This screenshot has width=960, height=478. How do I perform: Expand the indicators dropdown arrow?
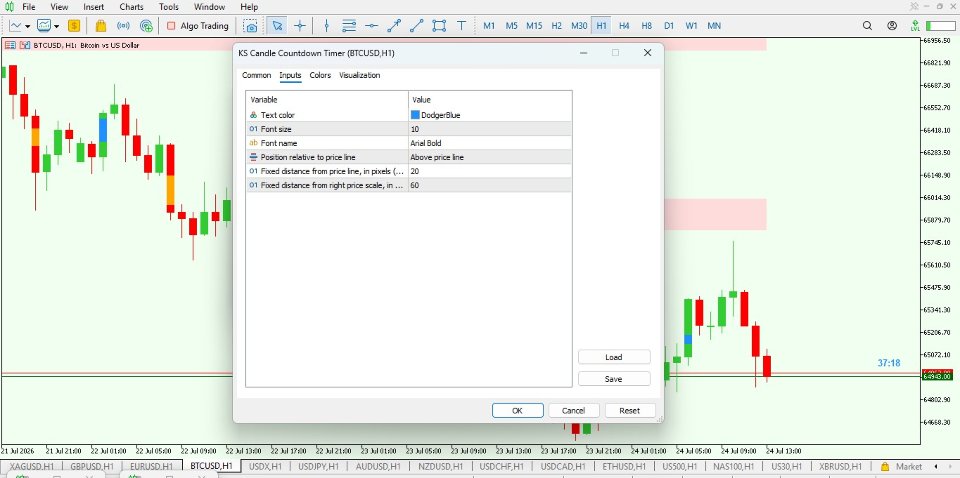coord(56,26)
